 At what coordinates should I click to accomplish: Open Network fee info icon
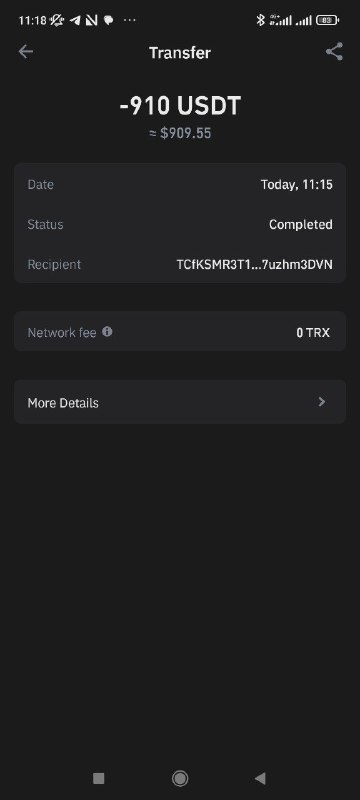click(x=107, y=332)
